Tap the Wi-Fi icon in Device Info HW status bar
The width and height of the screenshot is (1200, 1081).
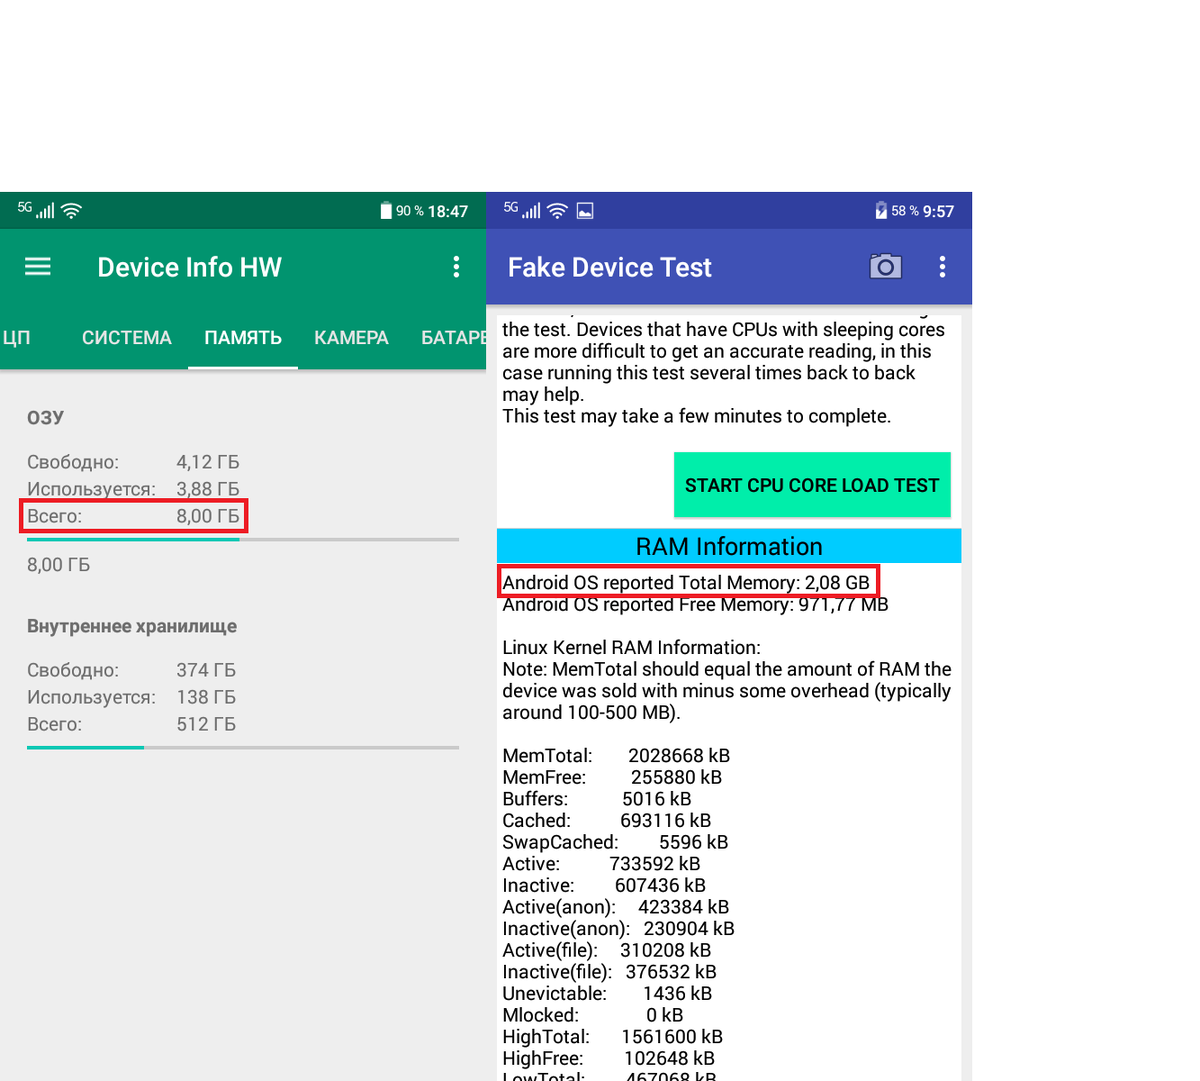pyautogui.click(x=71, y=211)
